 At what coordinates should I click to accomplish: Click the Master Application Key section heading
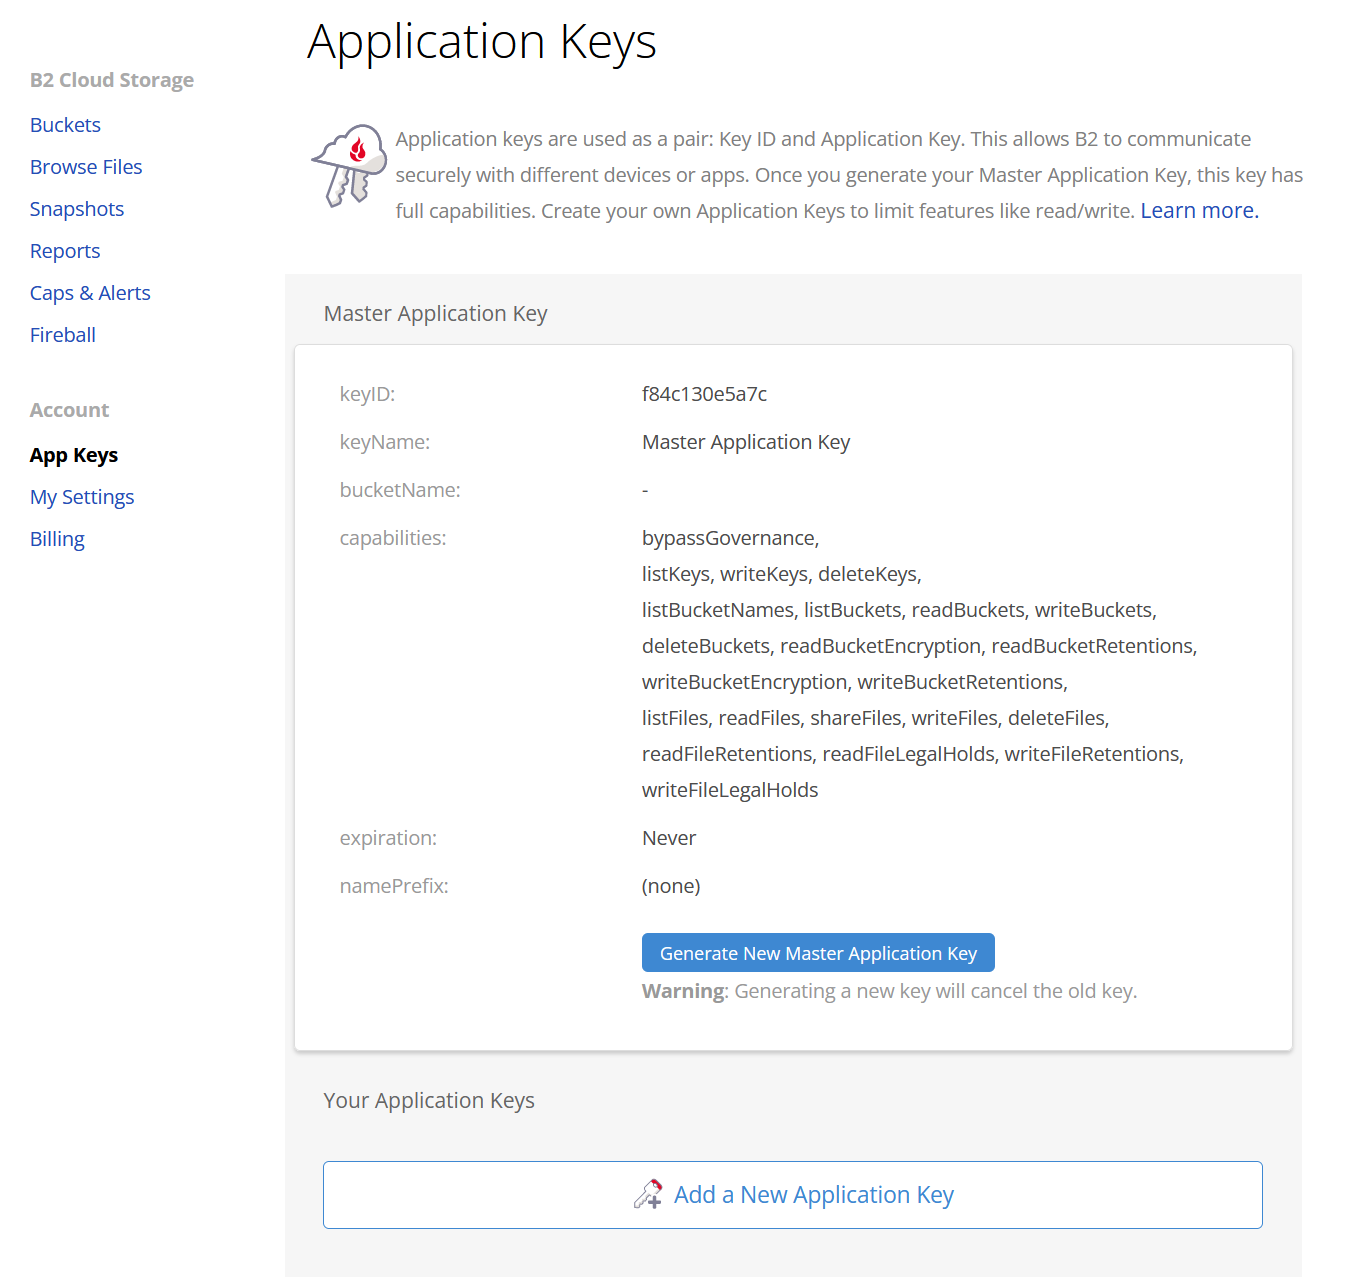pyautogui.click(x=436, y=314)
